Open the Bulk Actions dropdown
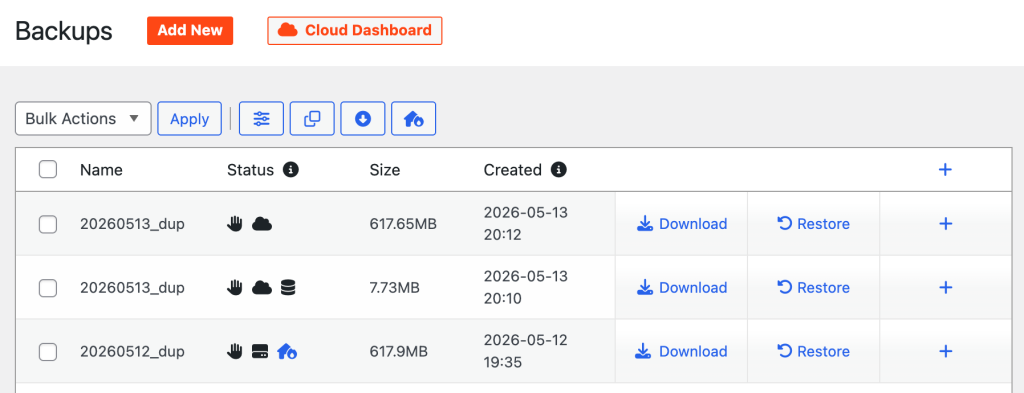Screen dimensions: 1024x393 tap(83, 119)
